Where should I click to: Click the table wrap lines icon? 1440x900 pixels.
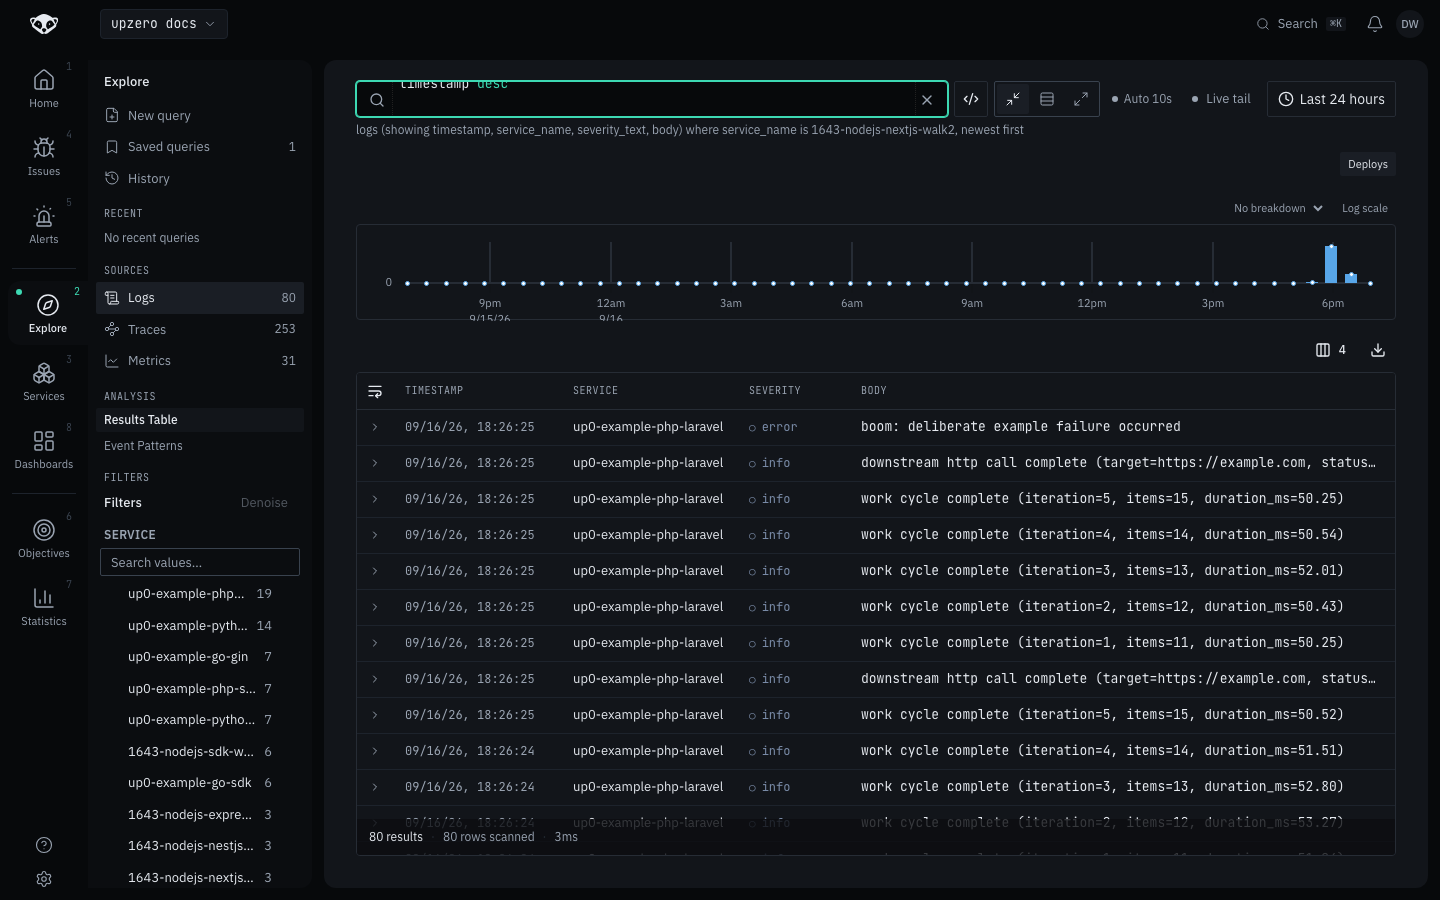[375, 391]
